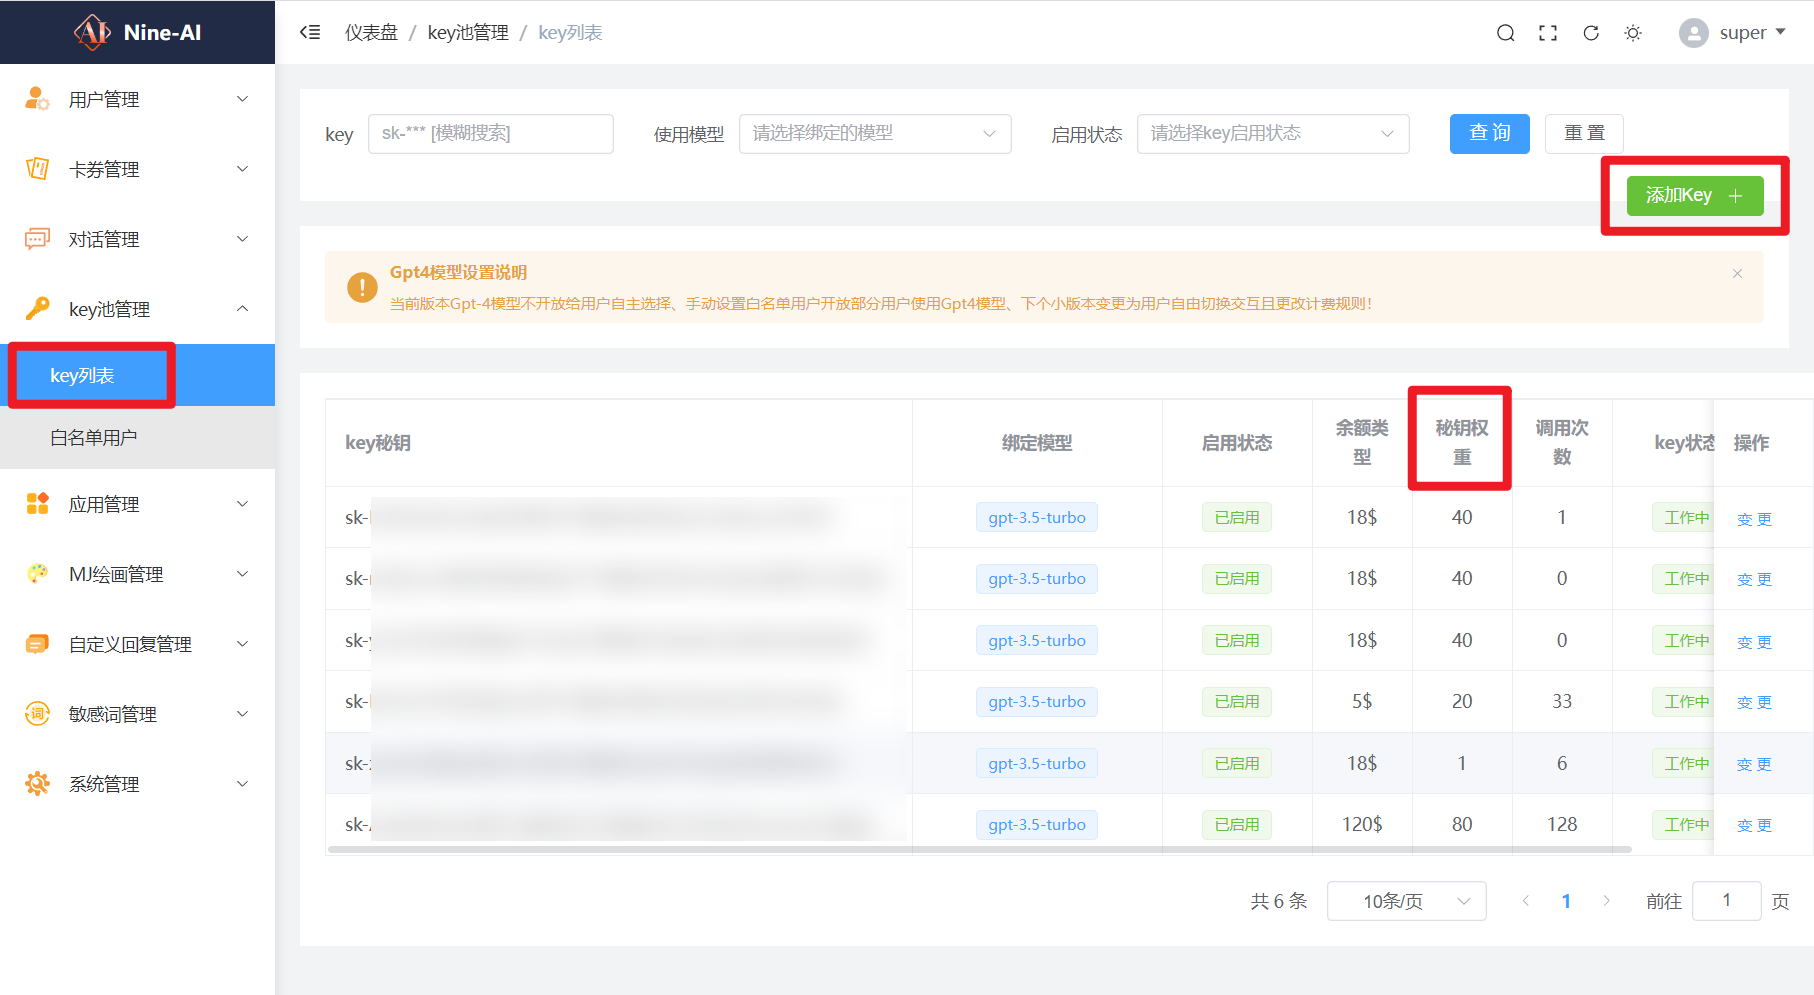Expand the MJ绘画管理 sidebar menu
Screen dimensions: 1814x995
[x=137, y=574]
